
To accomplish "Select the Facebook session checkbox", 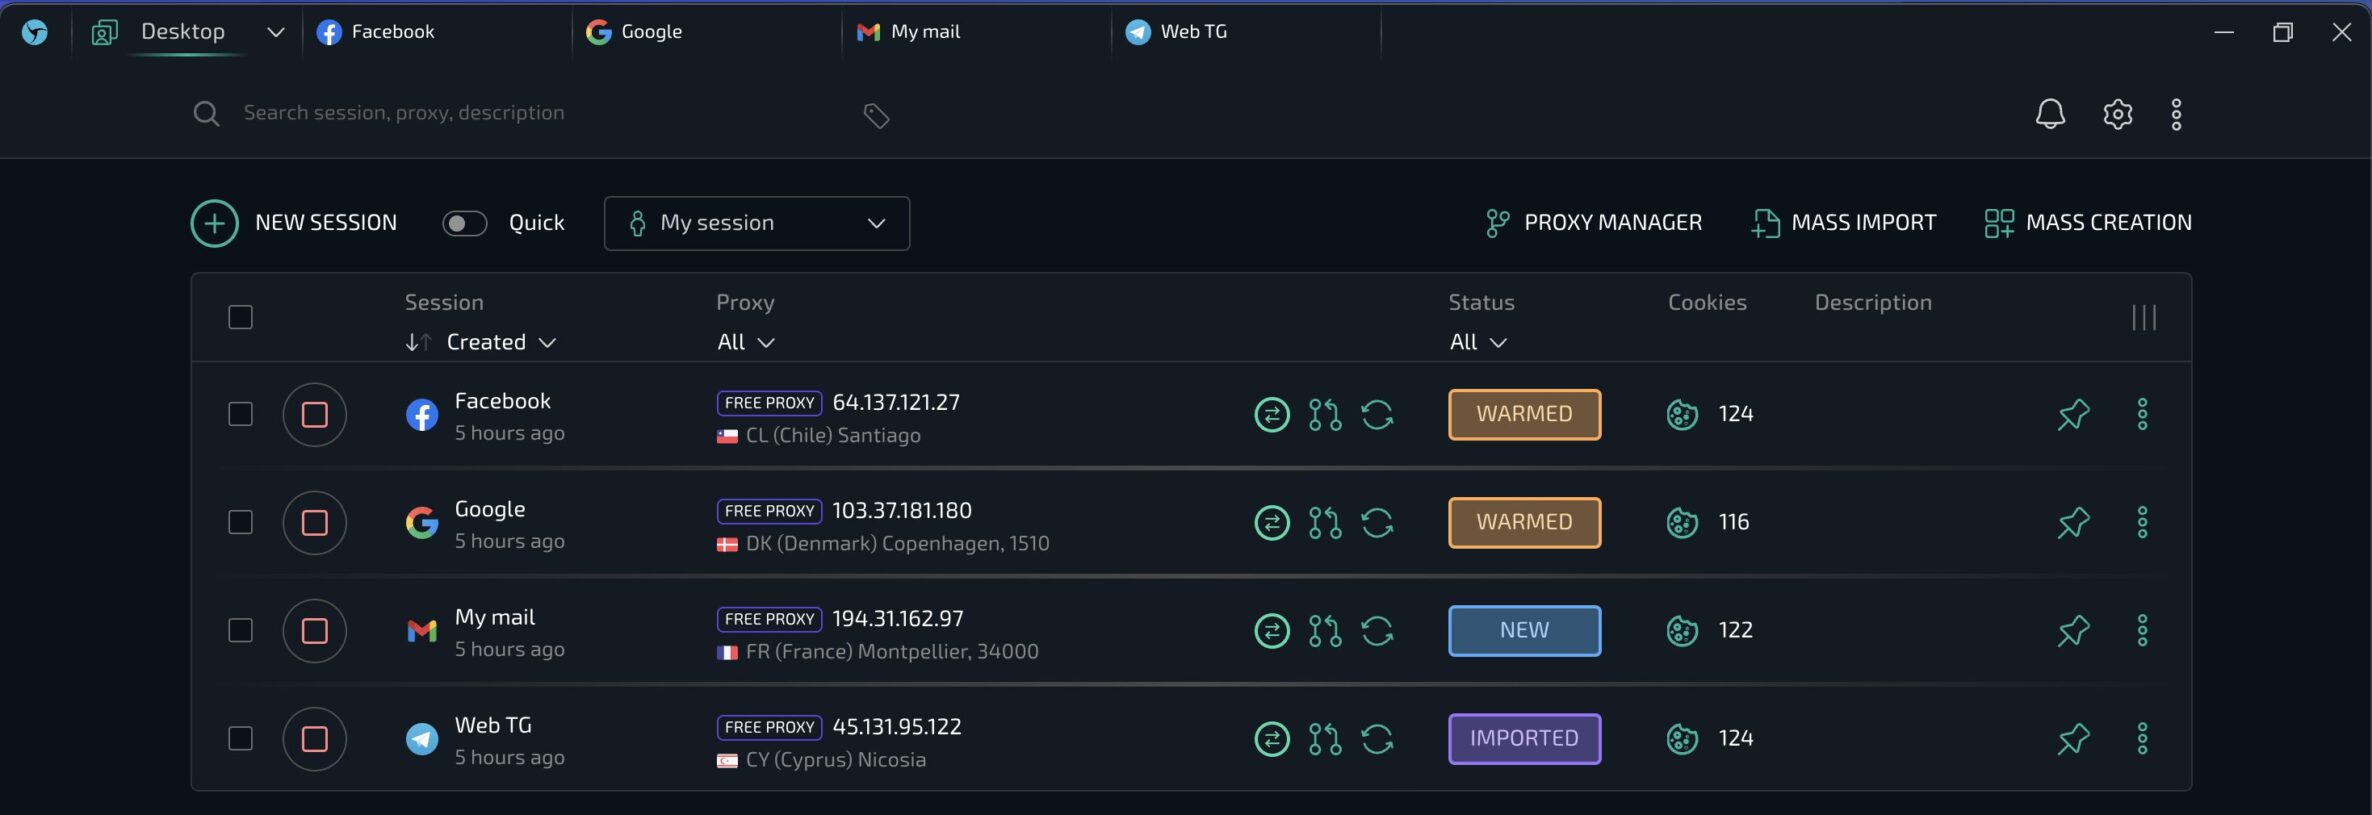I will coord(240,414).
